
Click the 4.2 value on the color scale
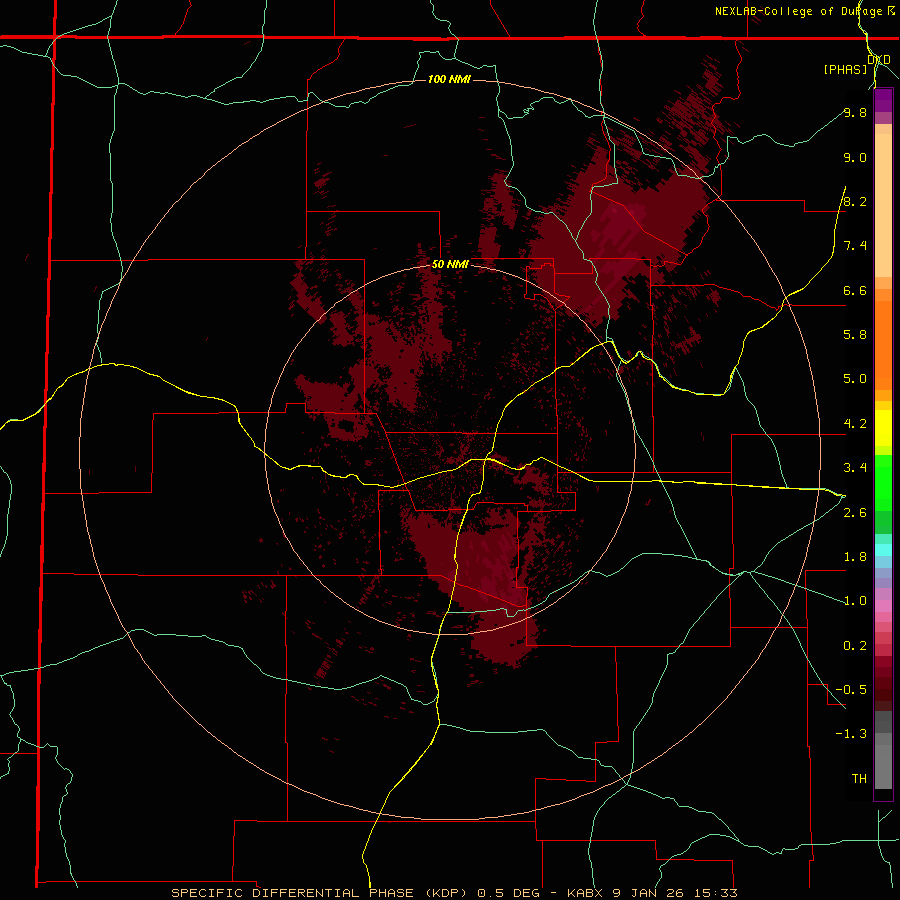[x=855, y=424]
